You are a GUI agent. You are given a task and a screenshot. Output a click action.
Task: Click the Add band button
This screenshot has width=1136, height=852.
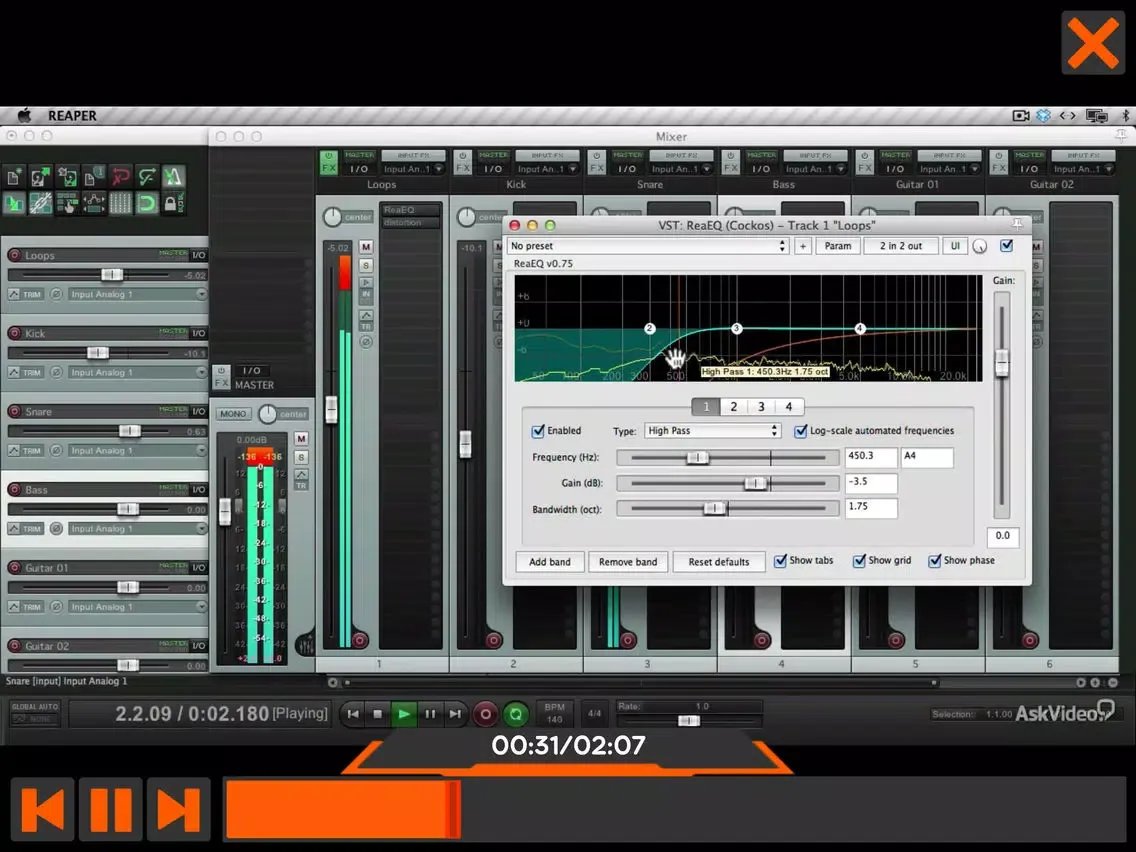tap(550, 561)
